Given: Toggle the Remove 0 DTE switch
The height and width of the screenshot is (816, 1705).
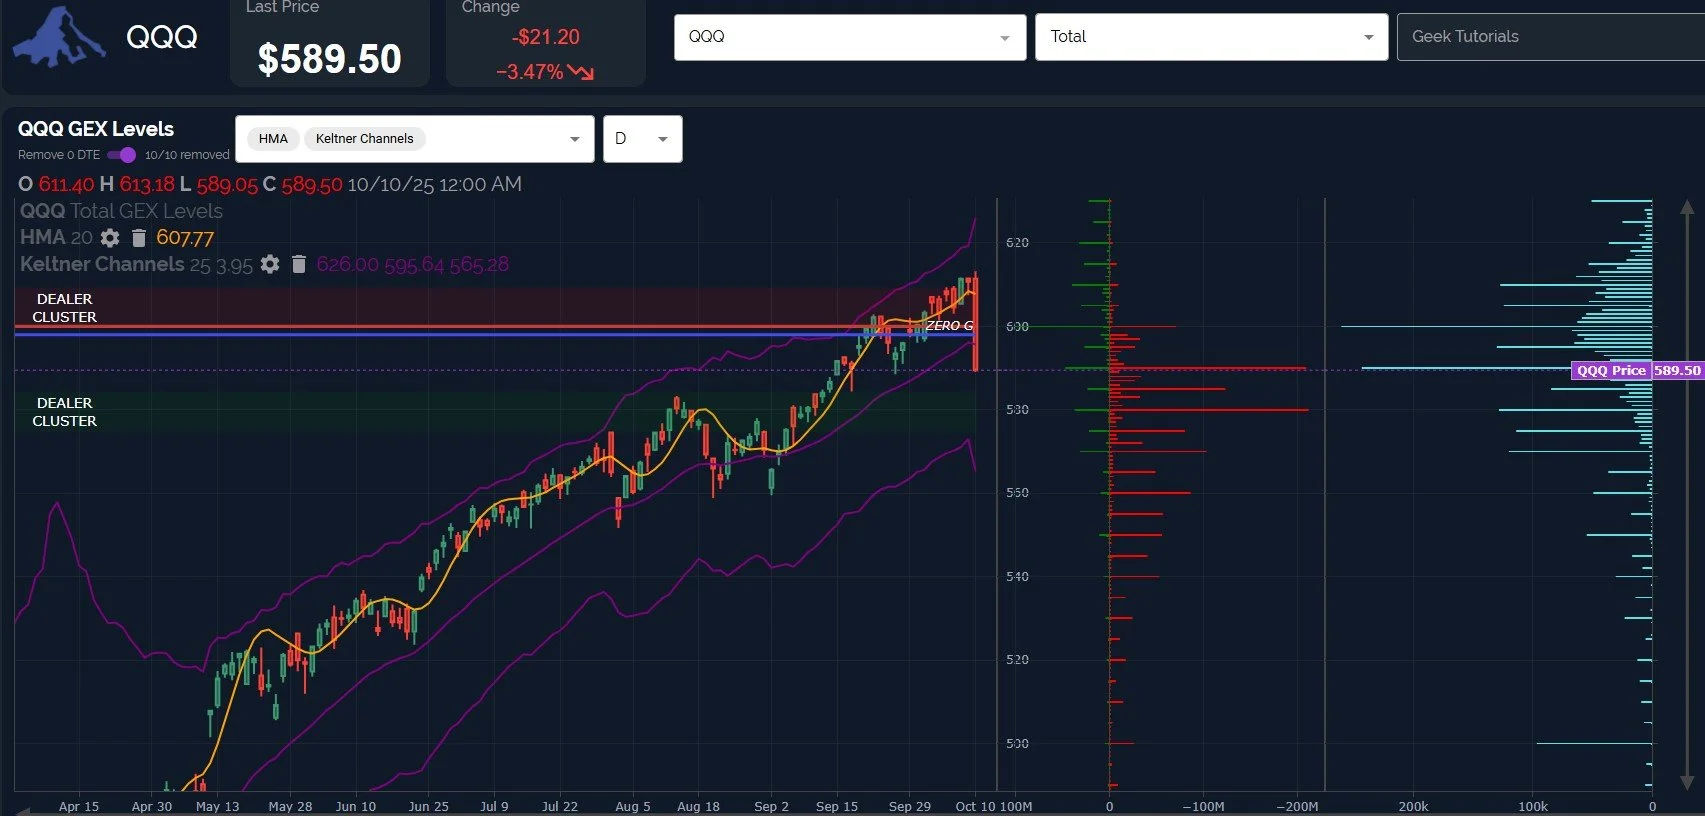Looking at the screenshot, I should coord(122,155).
